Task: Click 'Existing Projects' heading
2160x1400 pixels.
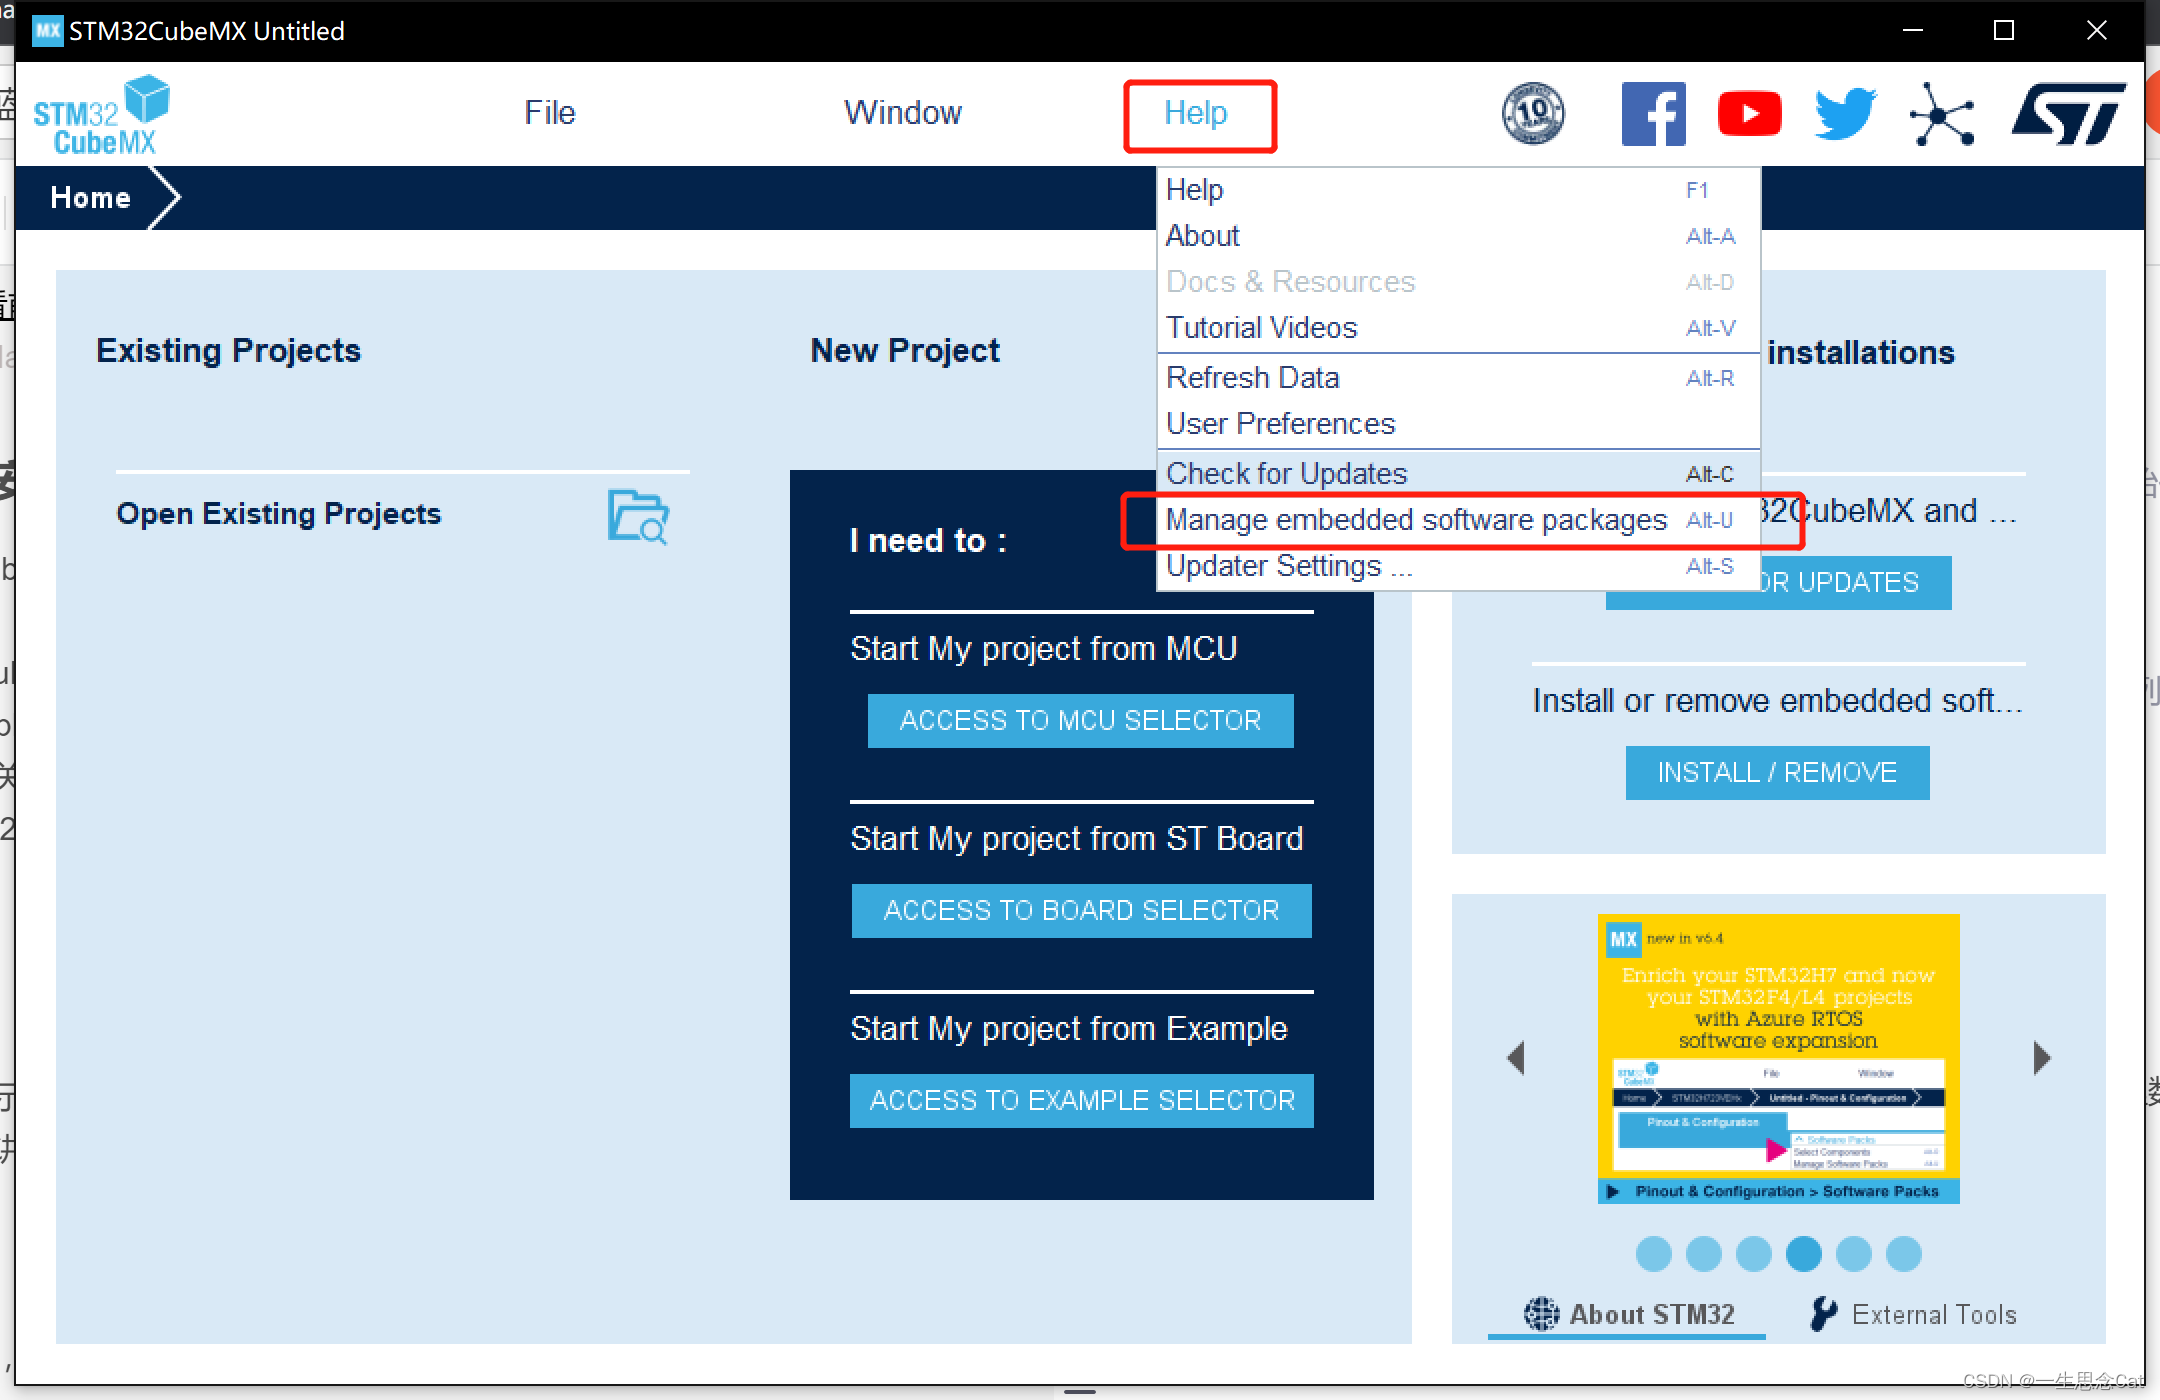Action: (x=228, y=351)
